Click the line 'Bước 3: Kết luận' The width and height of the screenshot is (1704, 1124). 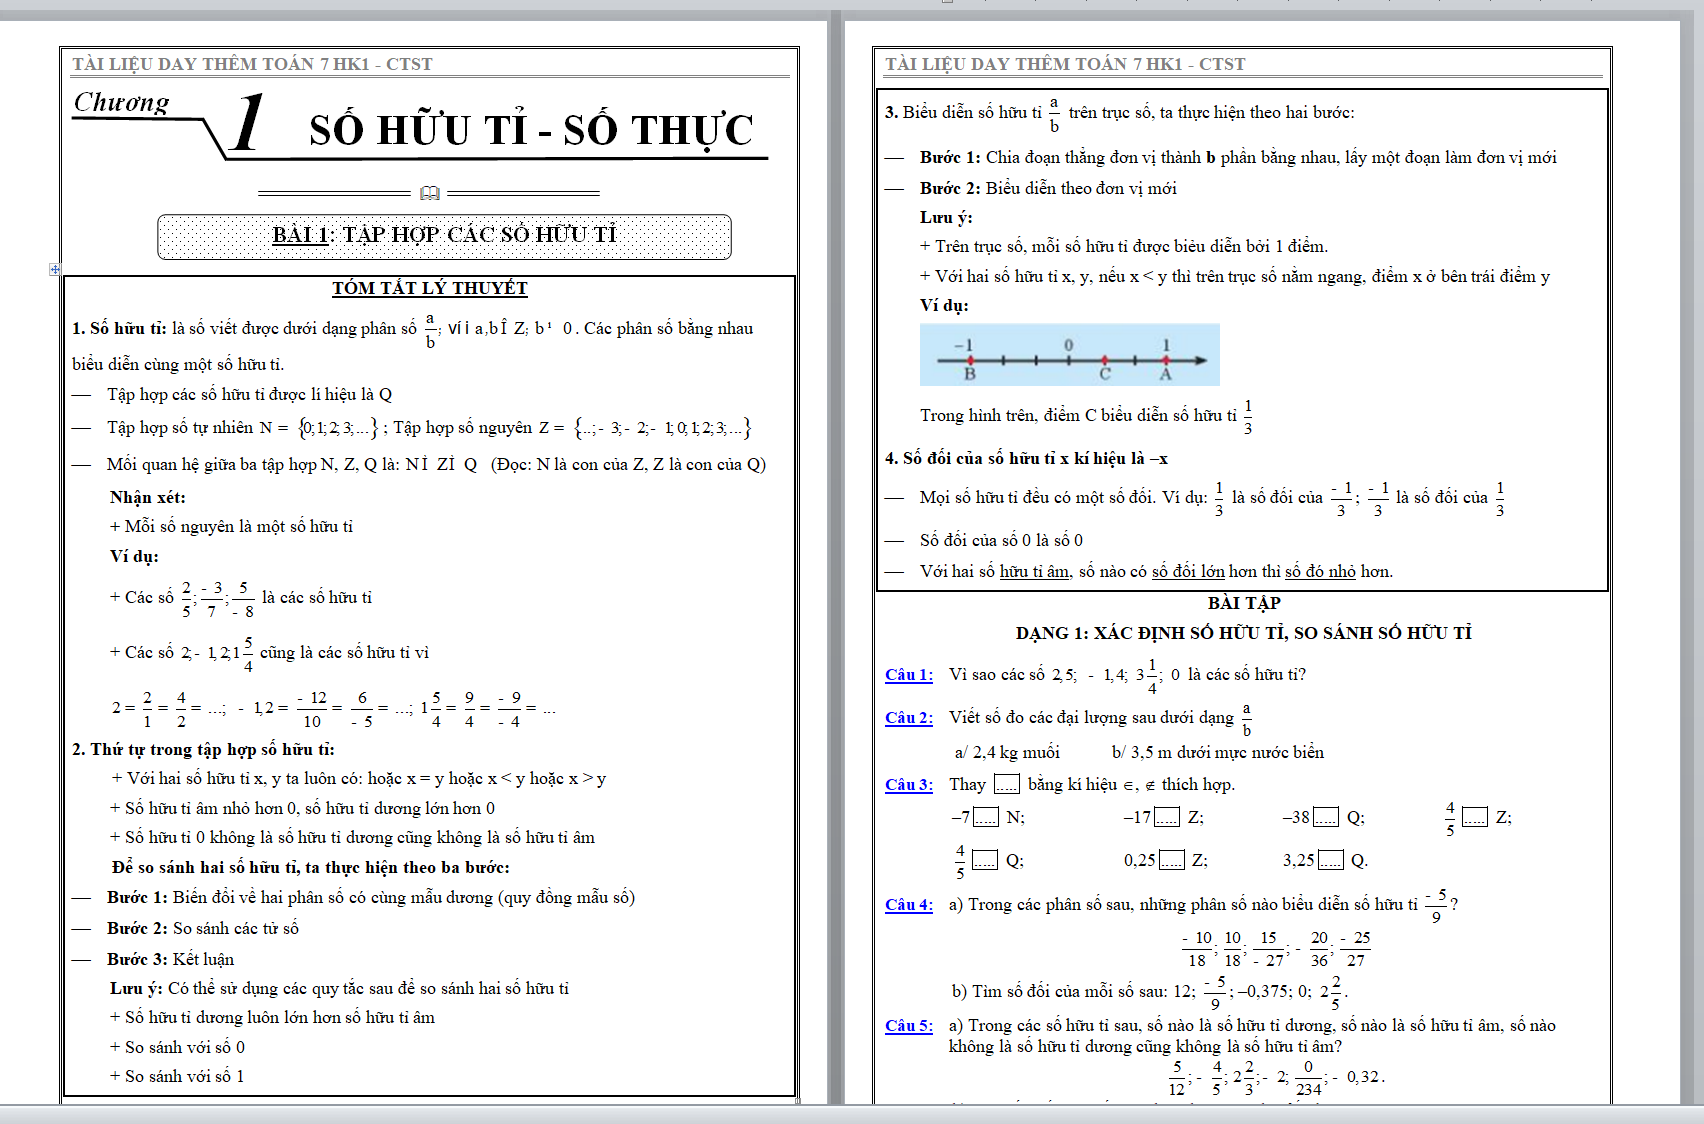click(171, 960)
